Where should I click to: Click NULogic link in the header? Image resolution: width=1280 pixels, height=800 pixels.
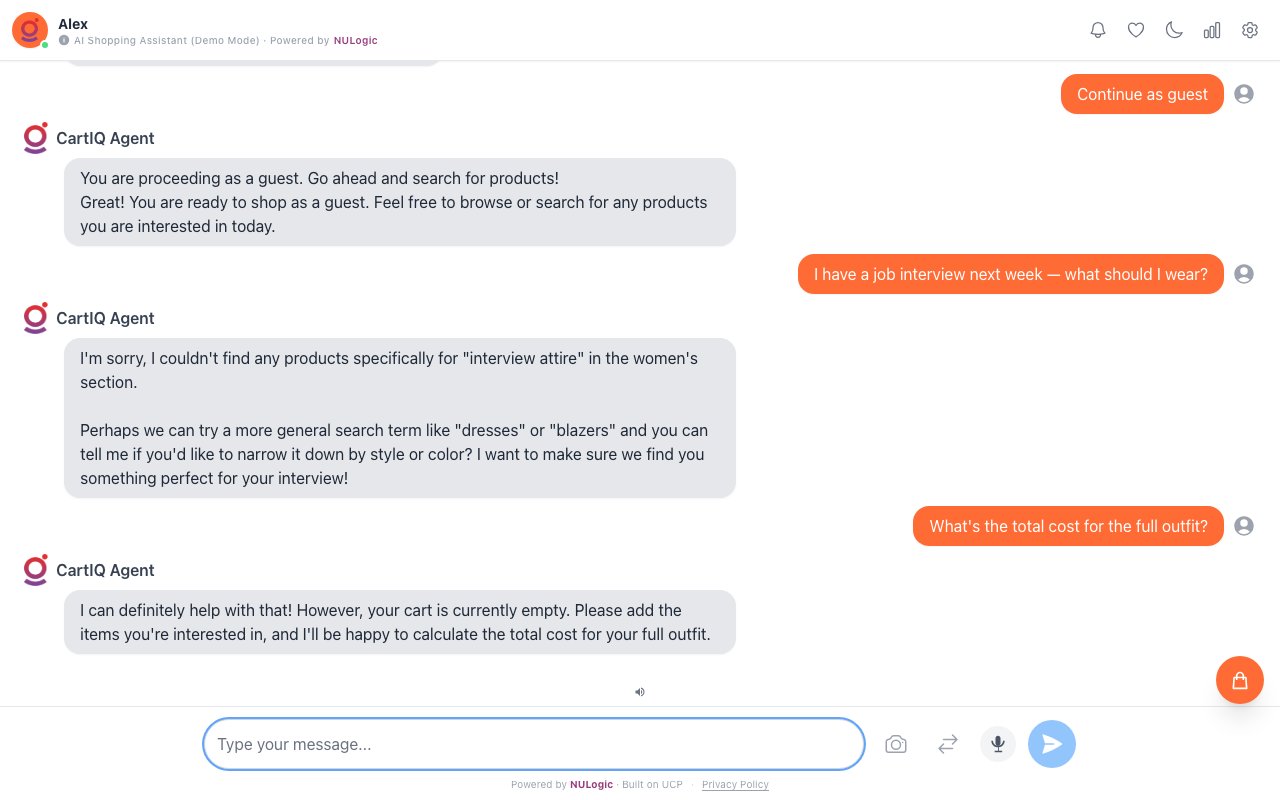click(x=355, y=41)
